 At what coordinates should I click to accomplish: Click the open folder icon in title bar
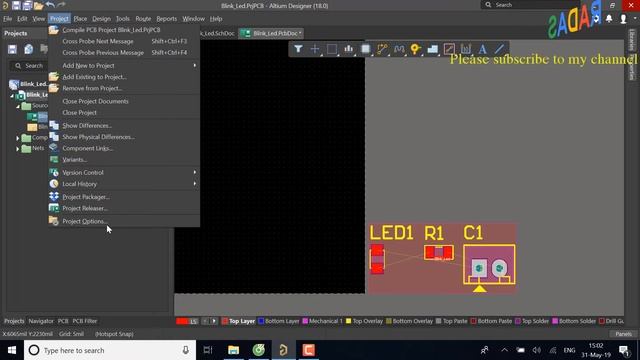39,5
